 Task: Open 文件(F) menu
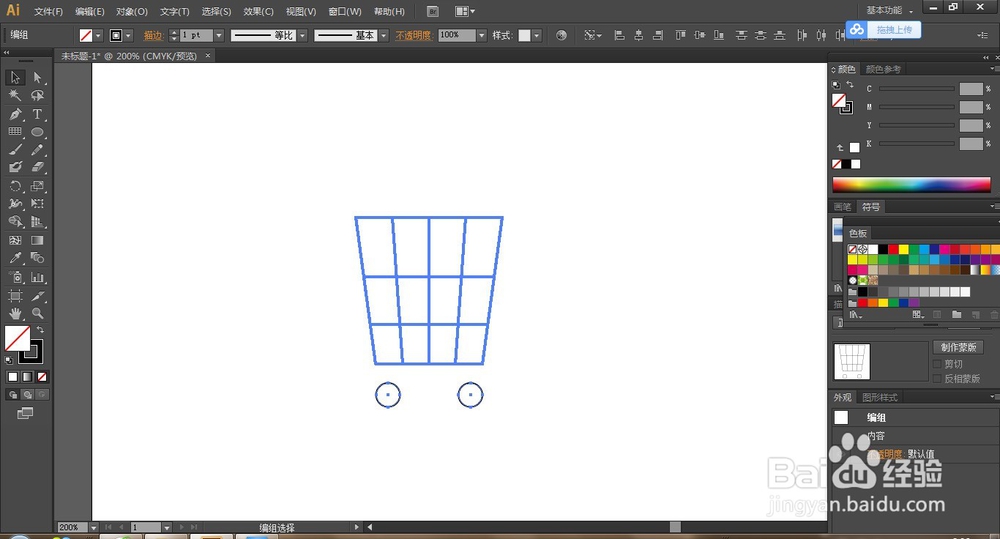pyautogui.click(x=48, y=11)
